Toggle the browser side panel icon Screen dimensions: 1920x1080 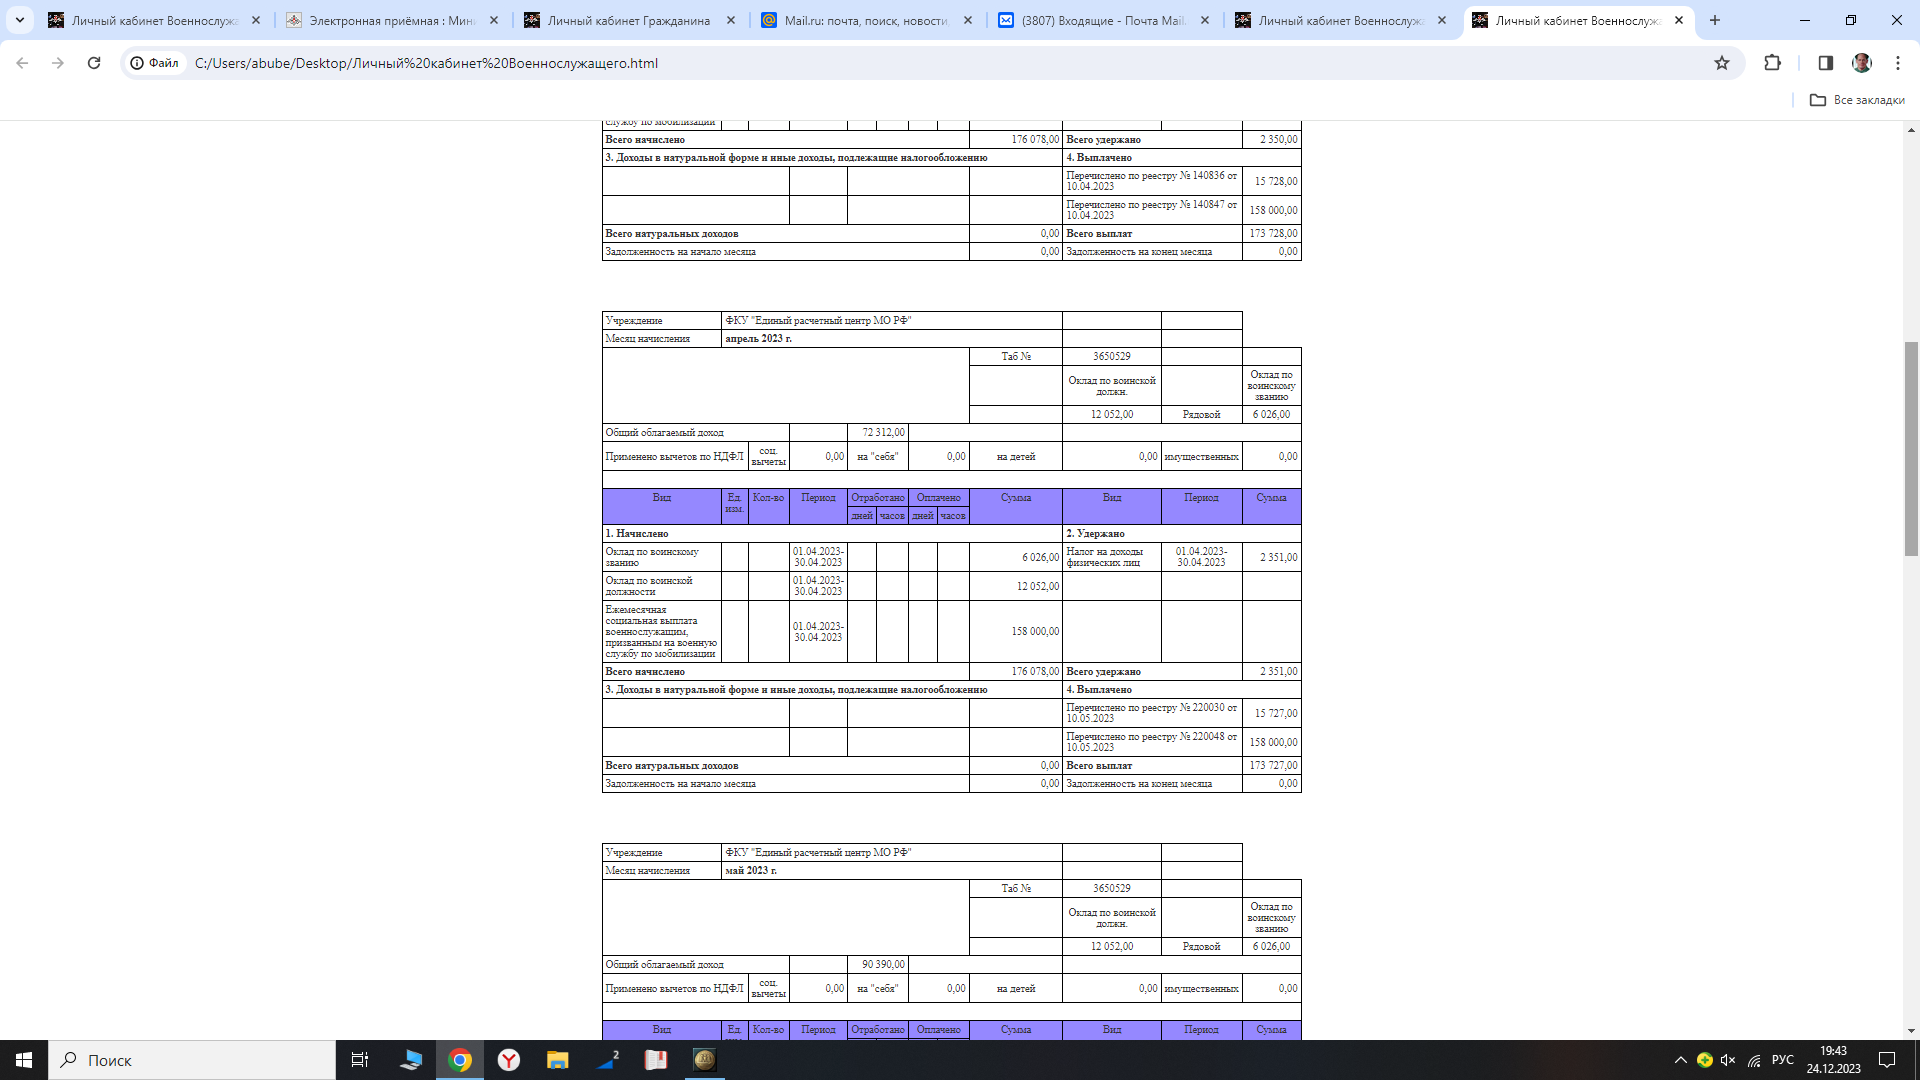[1825, 63]
